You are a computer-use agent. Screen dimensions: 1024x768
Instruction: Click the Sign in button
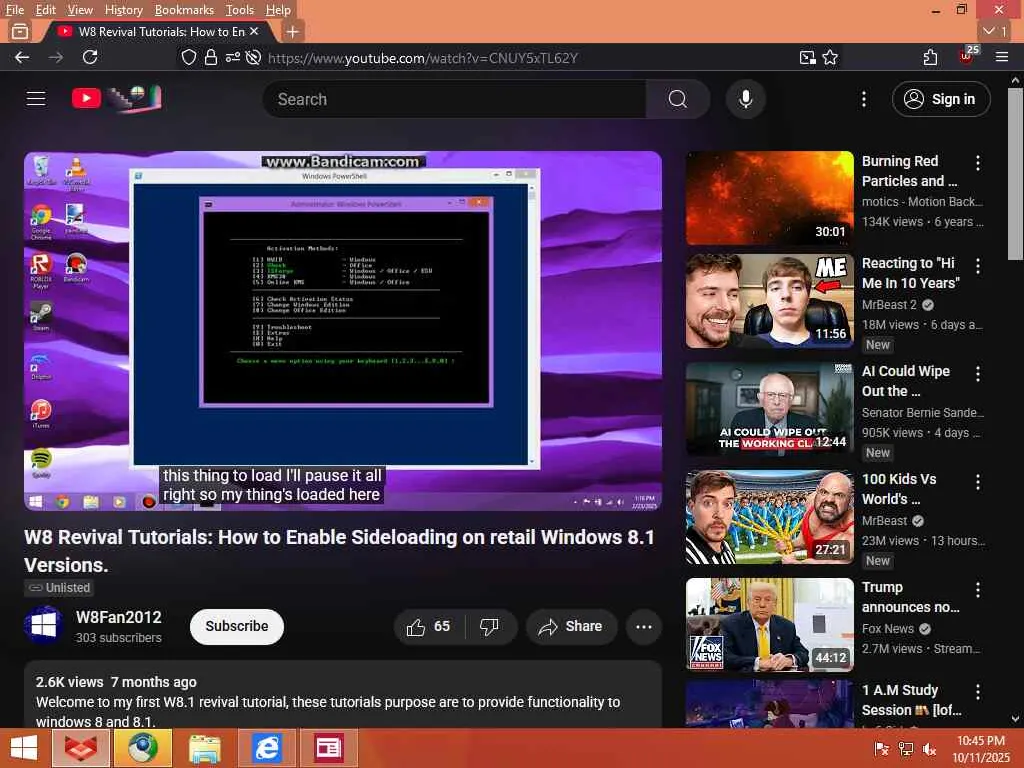[941, 99]
